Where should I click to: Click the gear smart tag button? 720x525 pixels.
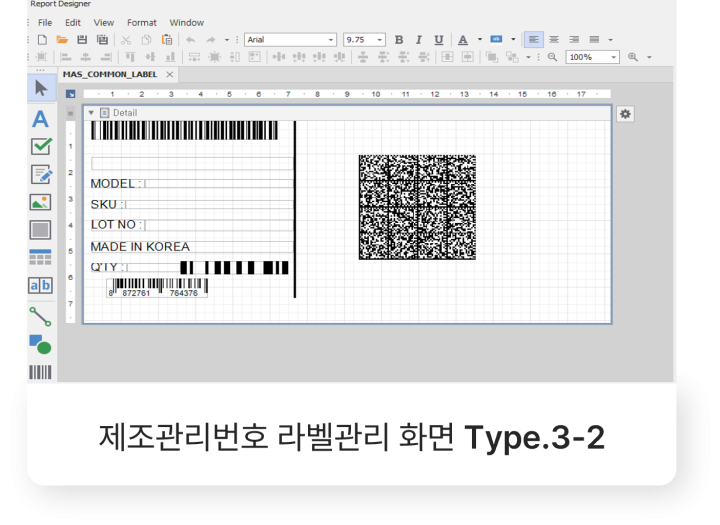pos(625,114)
